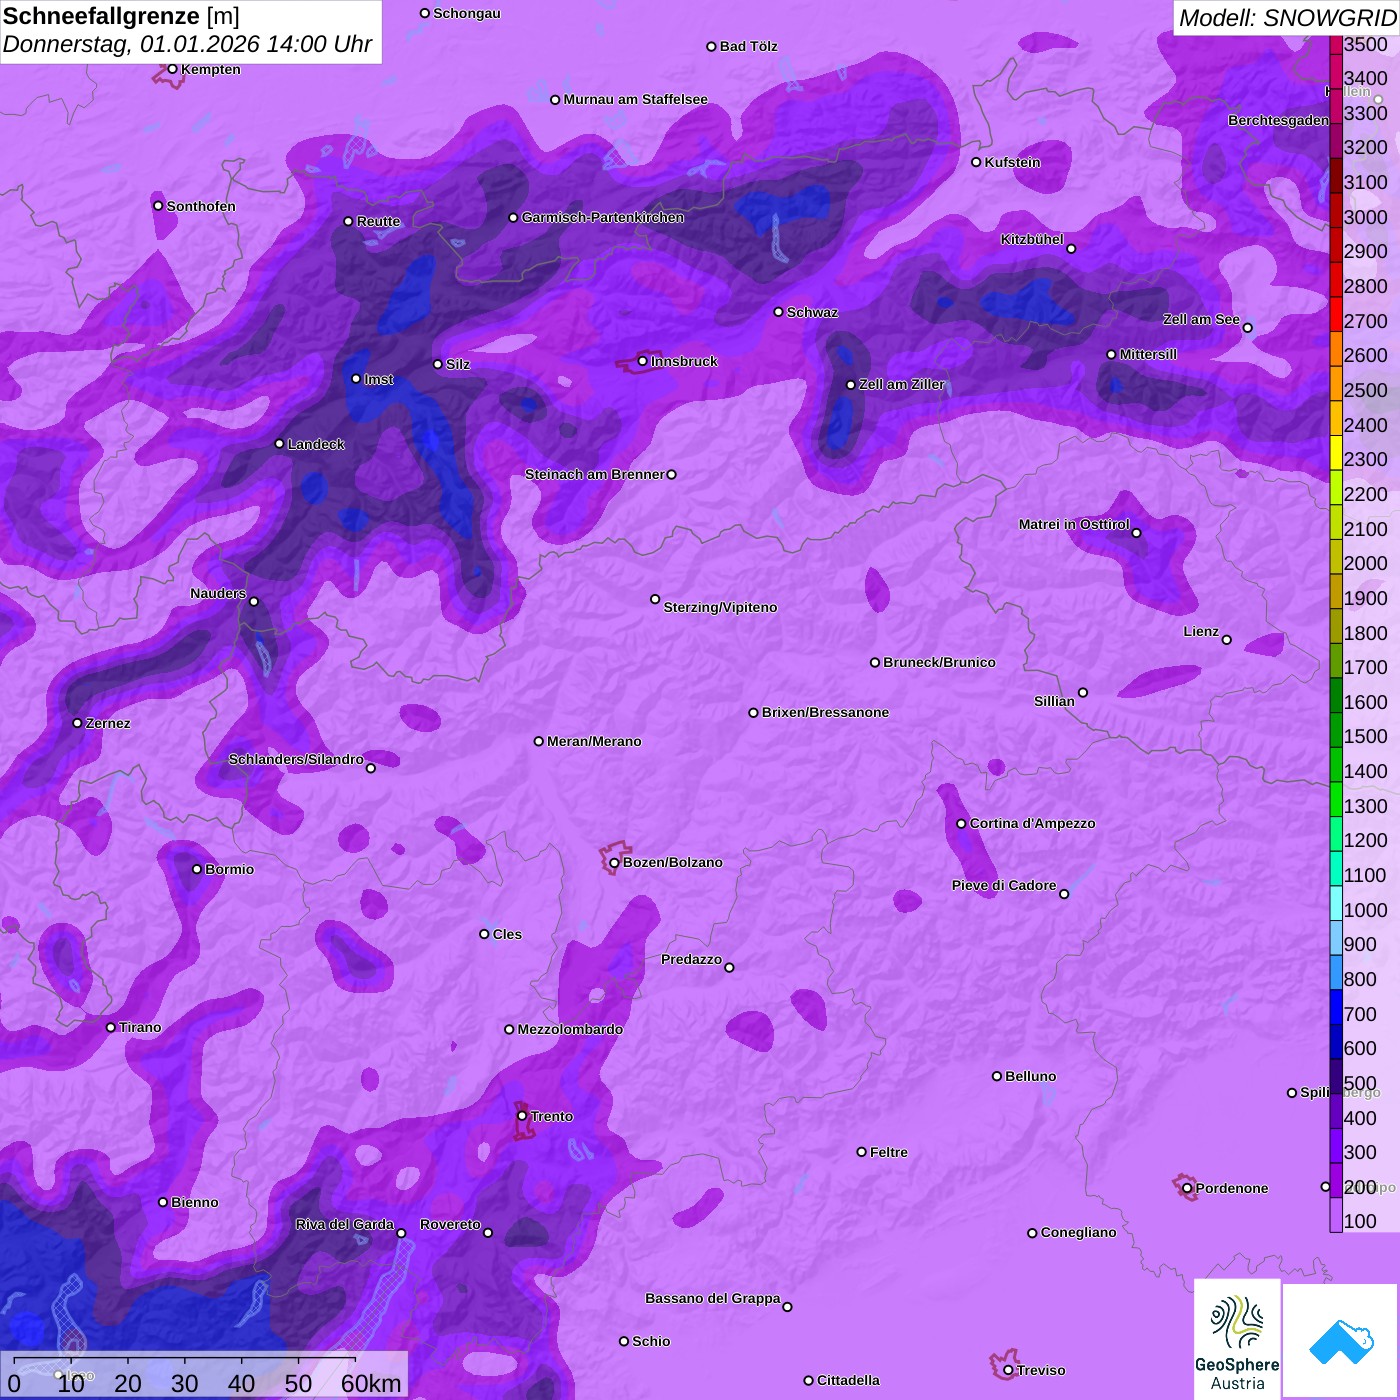1400x1400 pixels.
Task: Click the "Sterzing/Vipiteno" label
Action: pos(720,607)
